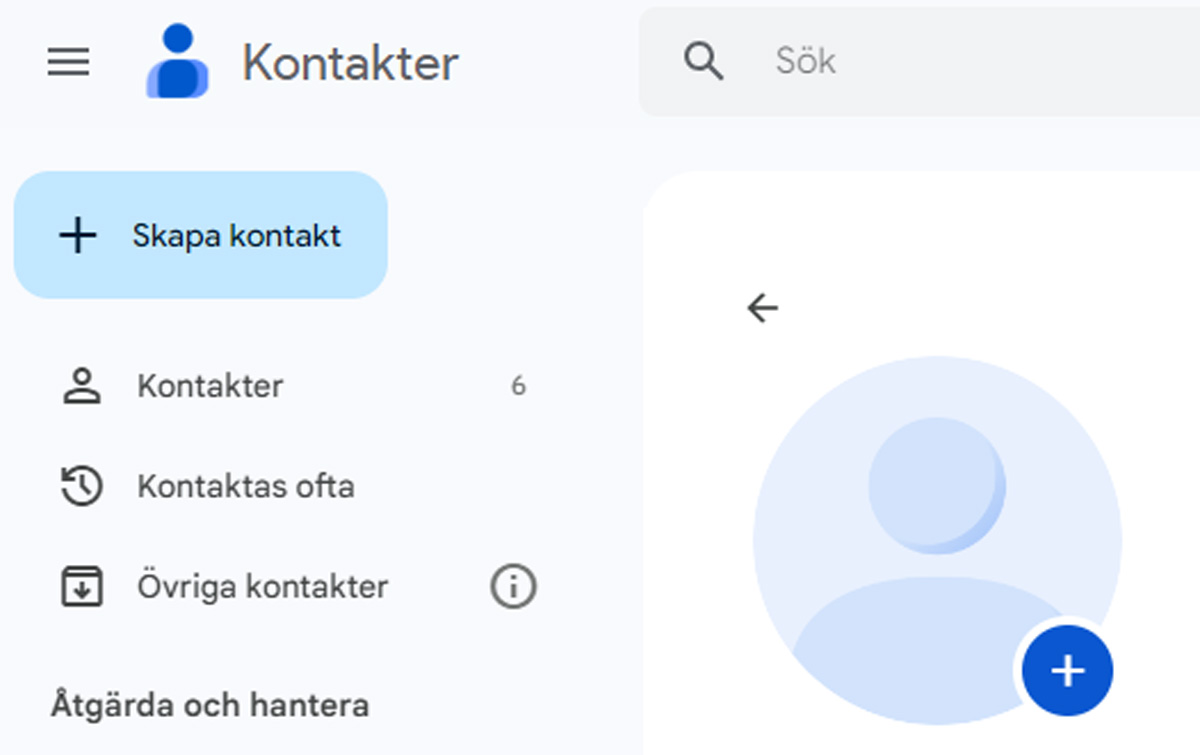Screen dimensions: 1200x755
Task: Click the search magnifier icon
Action: click(x=704, y=60)
